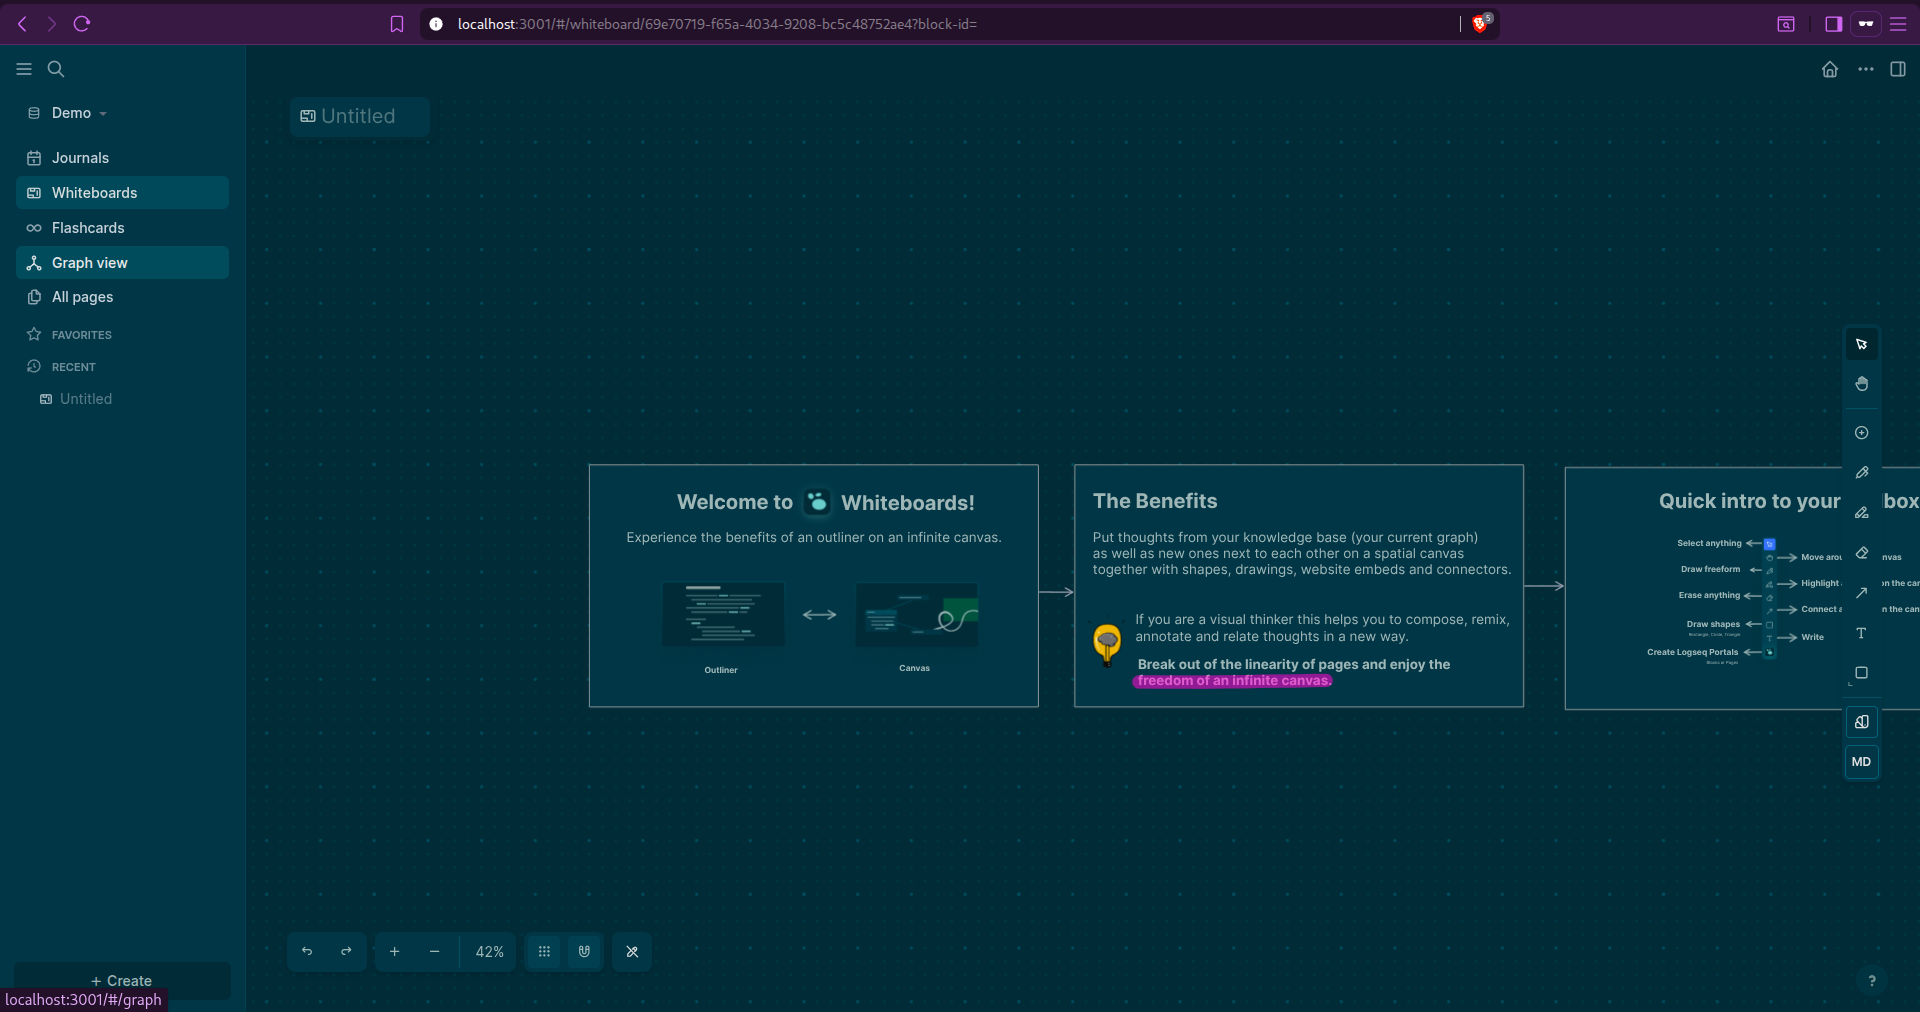Zoom out with the minus button

coord(434,952)
